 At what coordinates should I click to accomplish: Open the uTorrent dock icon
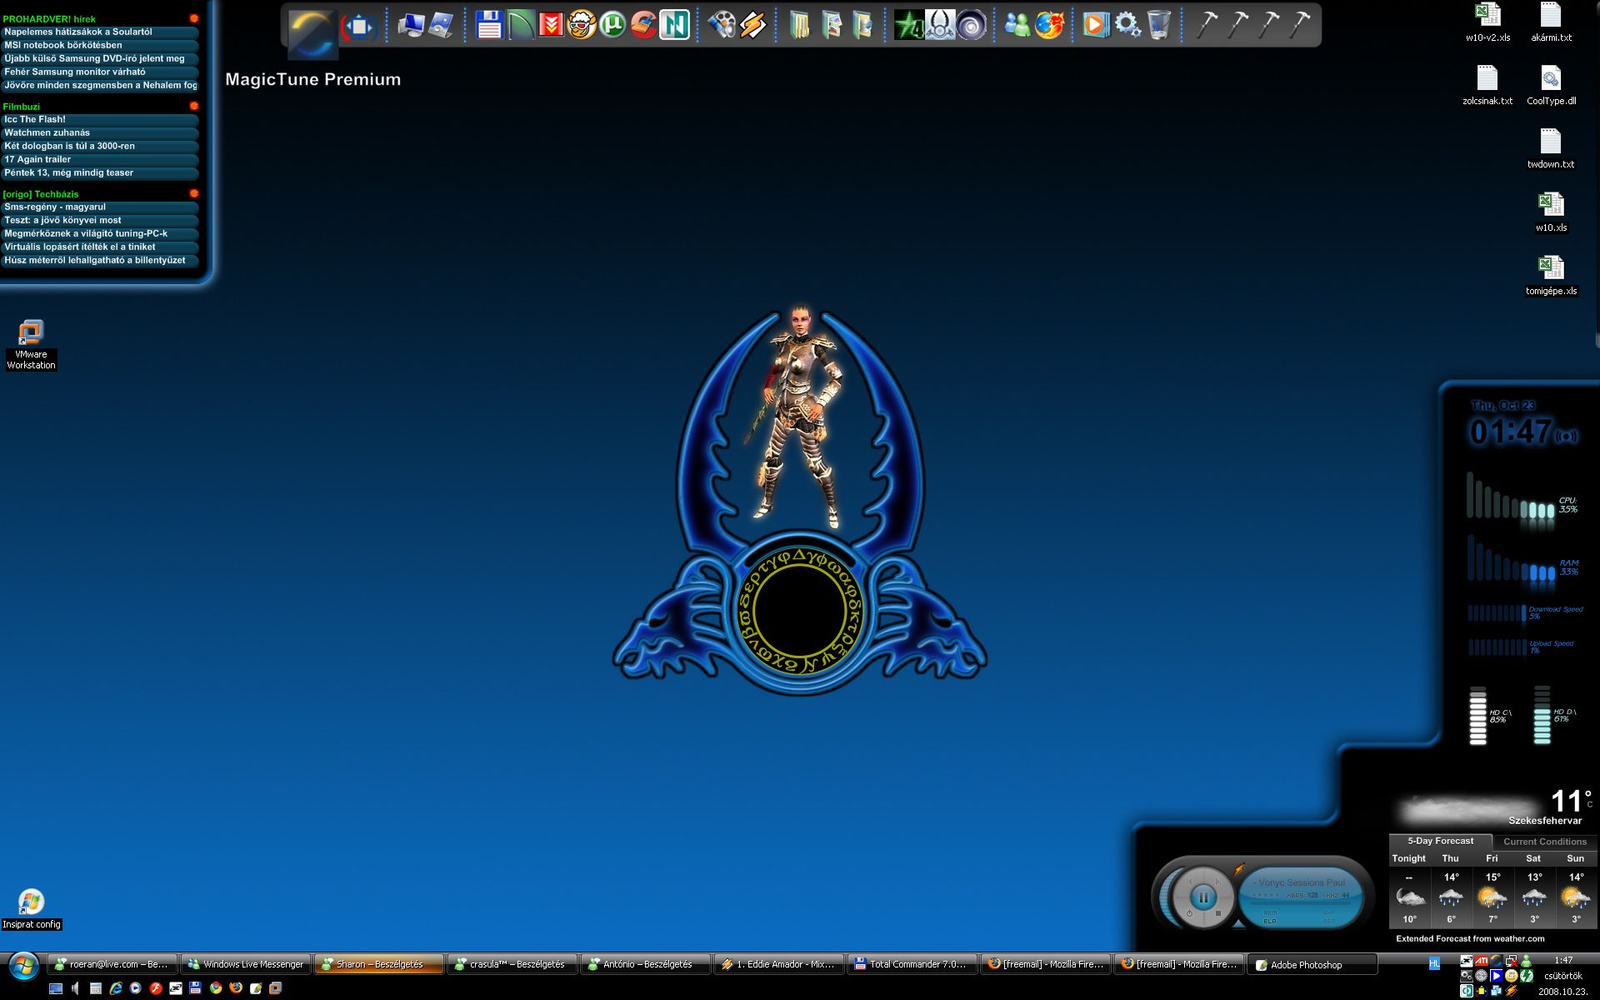tap(612, 24)
